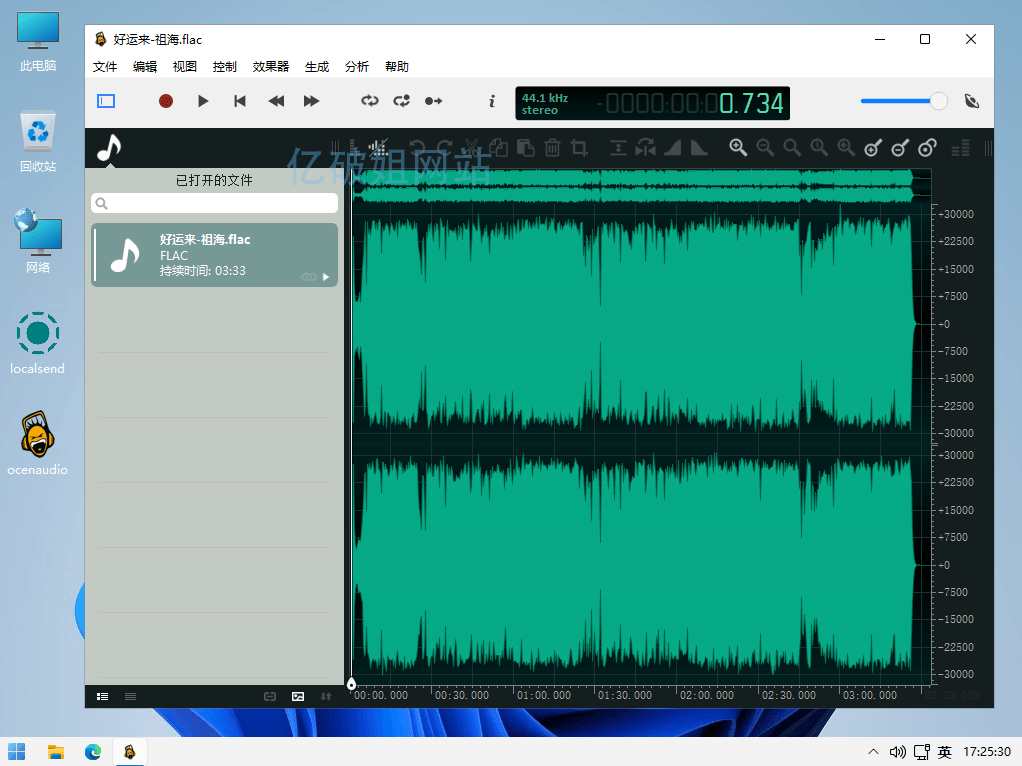Click the trash delete icon
This screenshot has width=1022, height=766.
click(552, 149)
